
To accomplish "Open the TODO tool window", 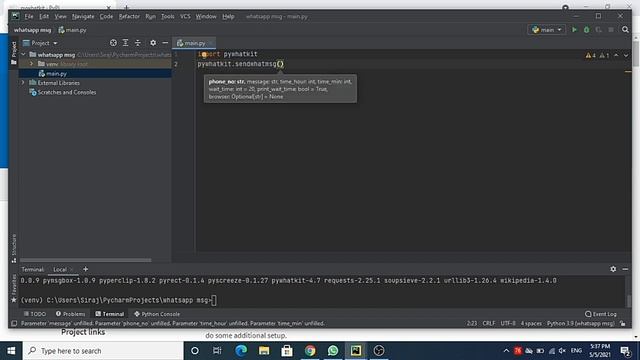I will pyautogui.click(x=35, y=314).
